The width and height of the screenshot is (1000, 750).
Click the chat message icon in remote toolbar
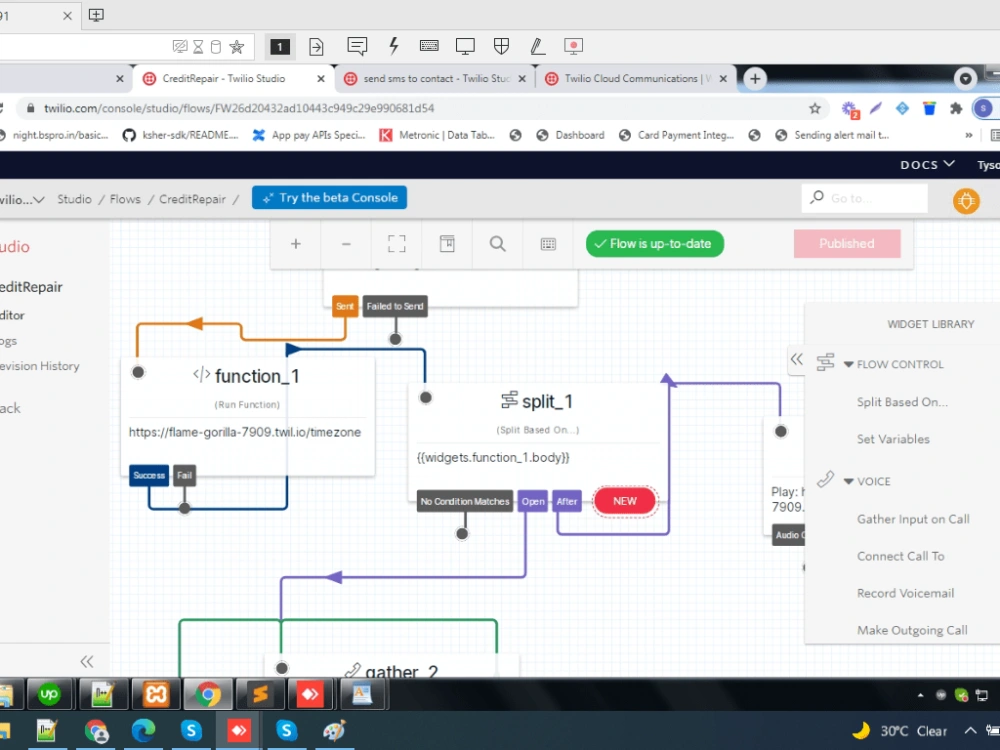coord(357,46)
